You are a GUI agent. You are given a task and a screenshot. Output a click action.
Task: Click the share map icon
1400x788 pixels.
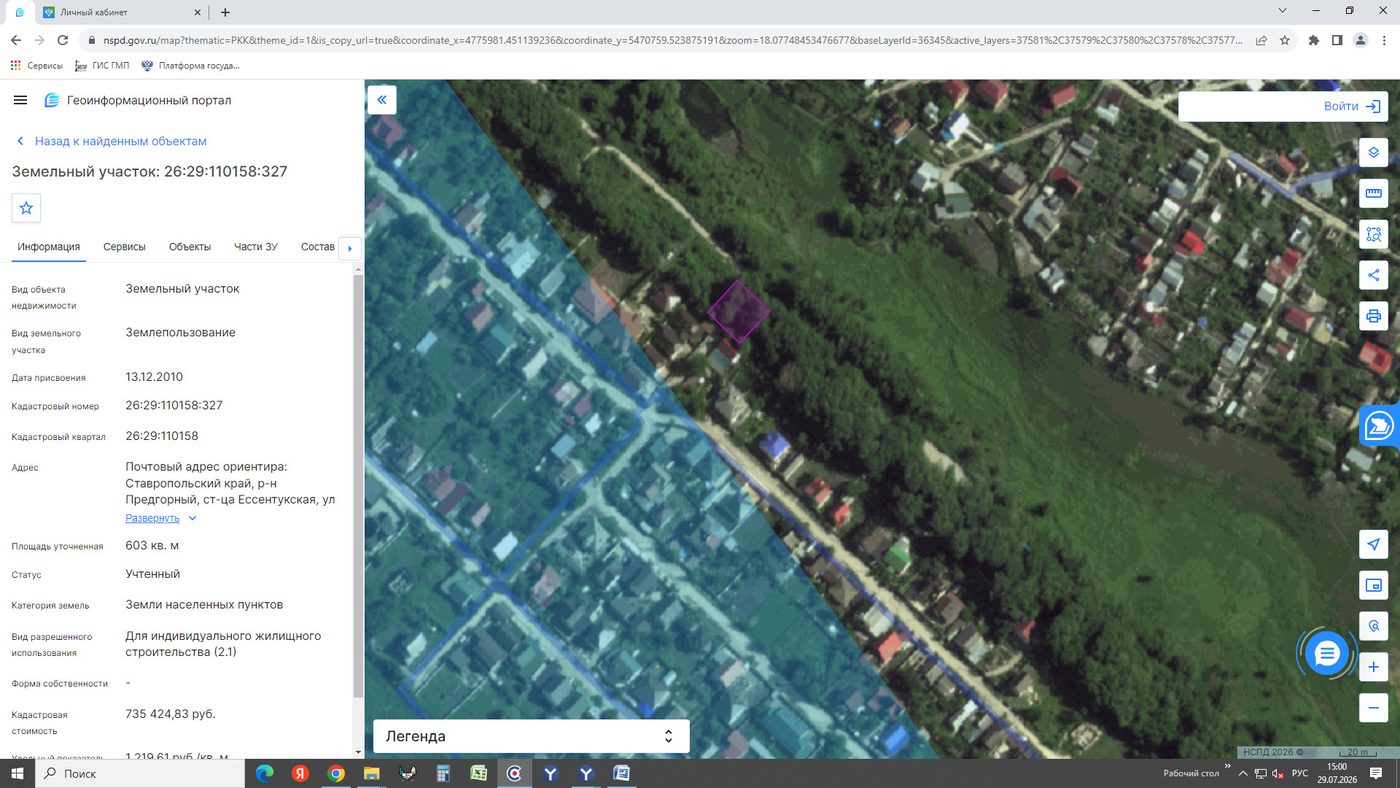1373,275
